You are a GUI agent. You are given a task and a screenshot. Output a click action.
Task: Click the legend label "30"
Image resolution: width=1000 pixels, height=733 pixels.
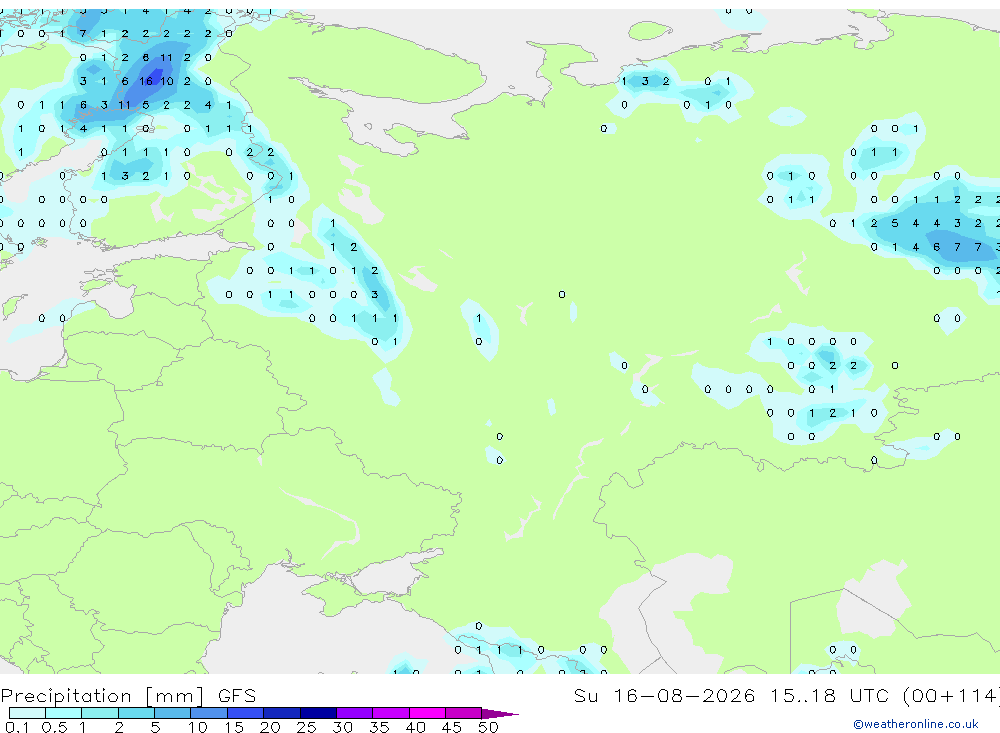click(x=342, y=727)
